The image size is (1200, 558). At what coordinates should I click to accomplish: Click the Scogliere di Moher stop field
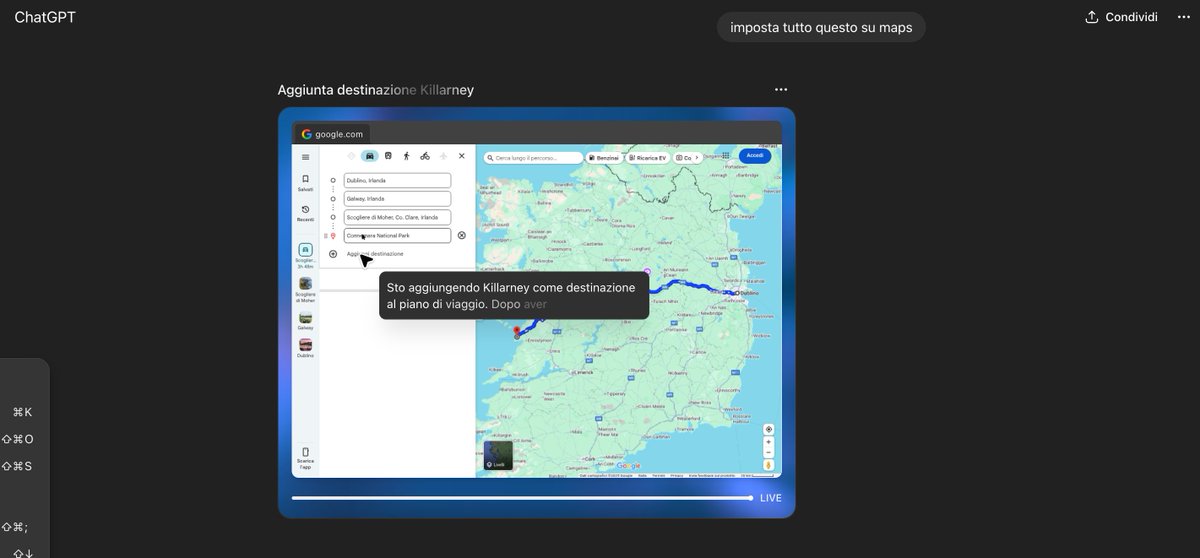point(397,217)
